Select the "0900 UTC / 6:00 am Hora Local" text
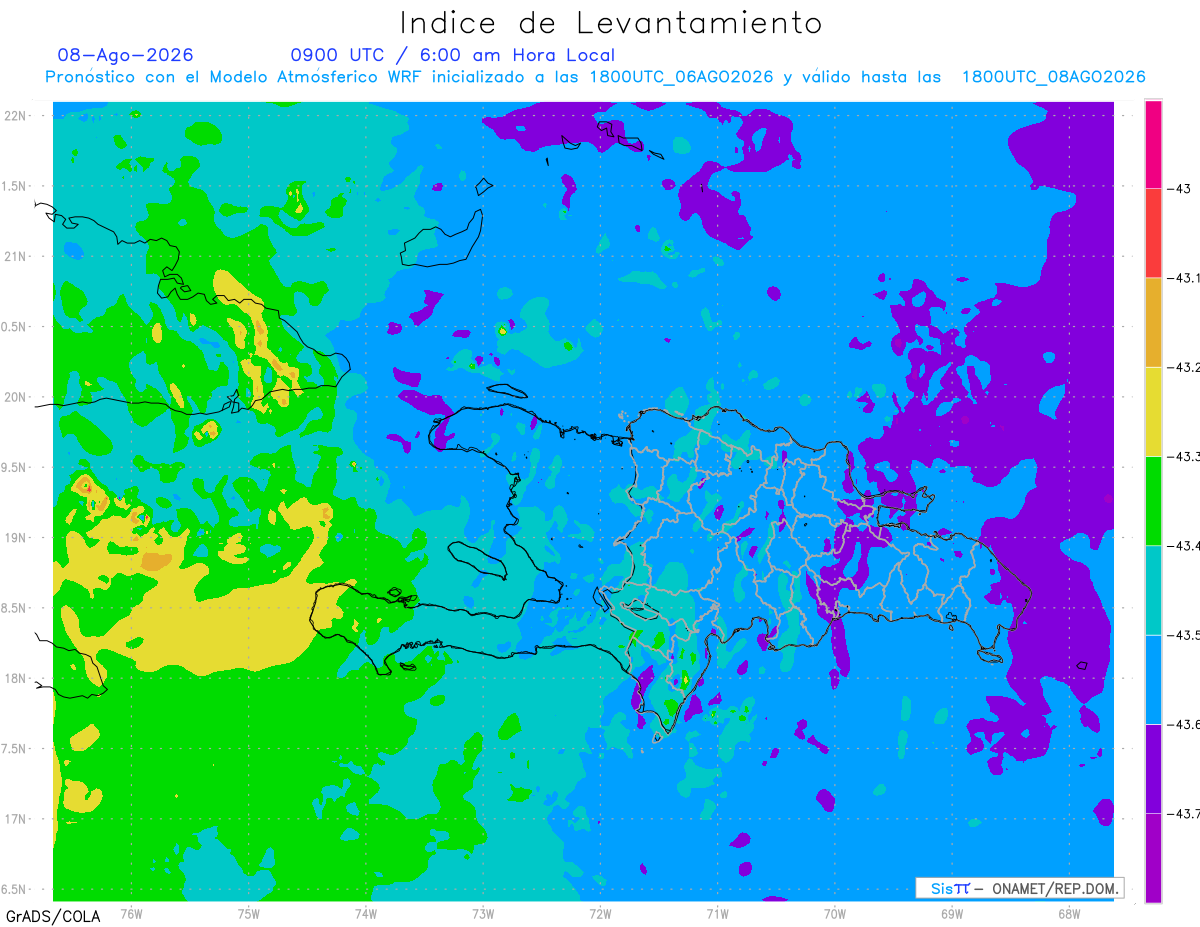This screenshot has height=927, width=1200. click(453, 55)
